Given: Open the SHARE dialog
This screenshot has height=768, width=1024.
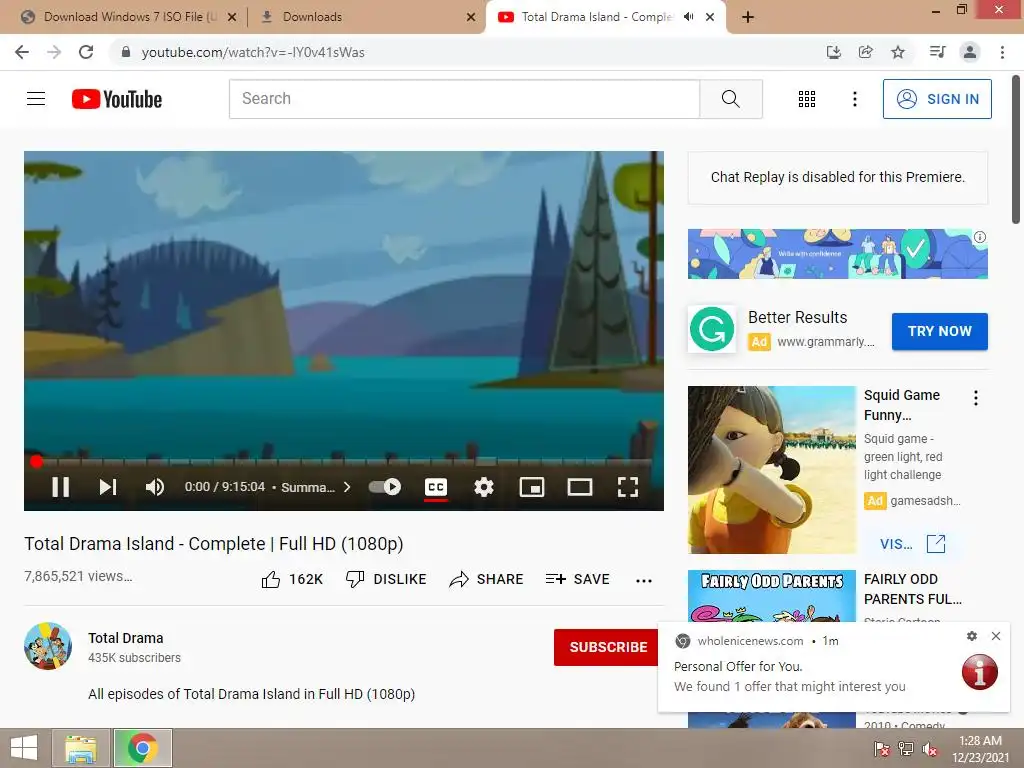Looking at the screenshot, I should pos(487,579).
